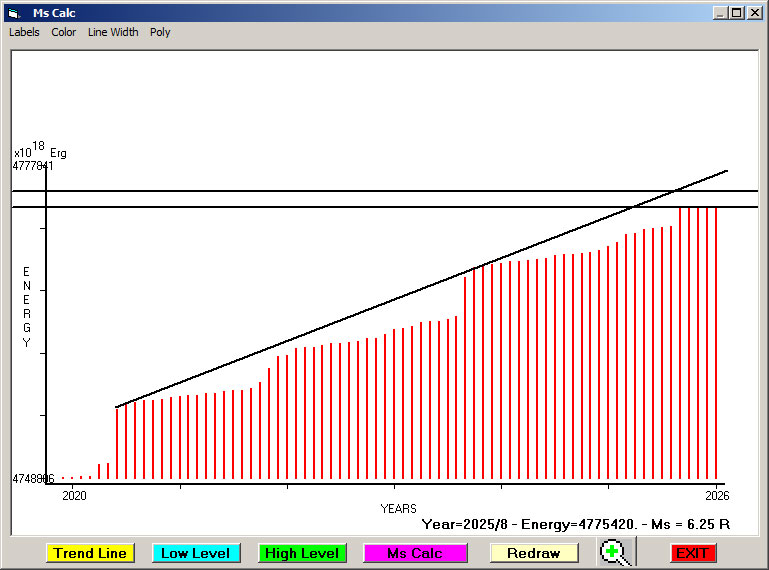
Task: Open the Labels menu
Action: (24, 32)
